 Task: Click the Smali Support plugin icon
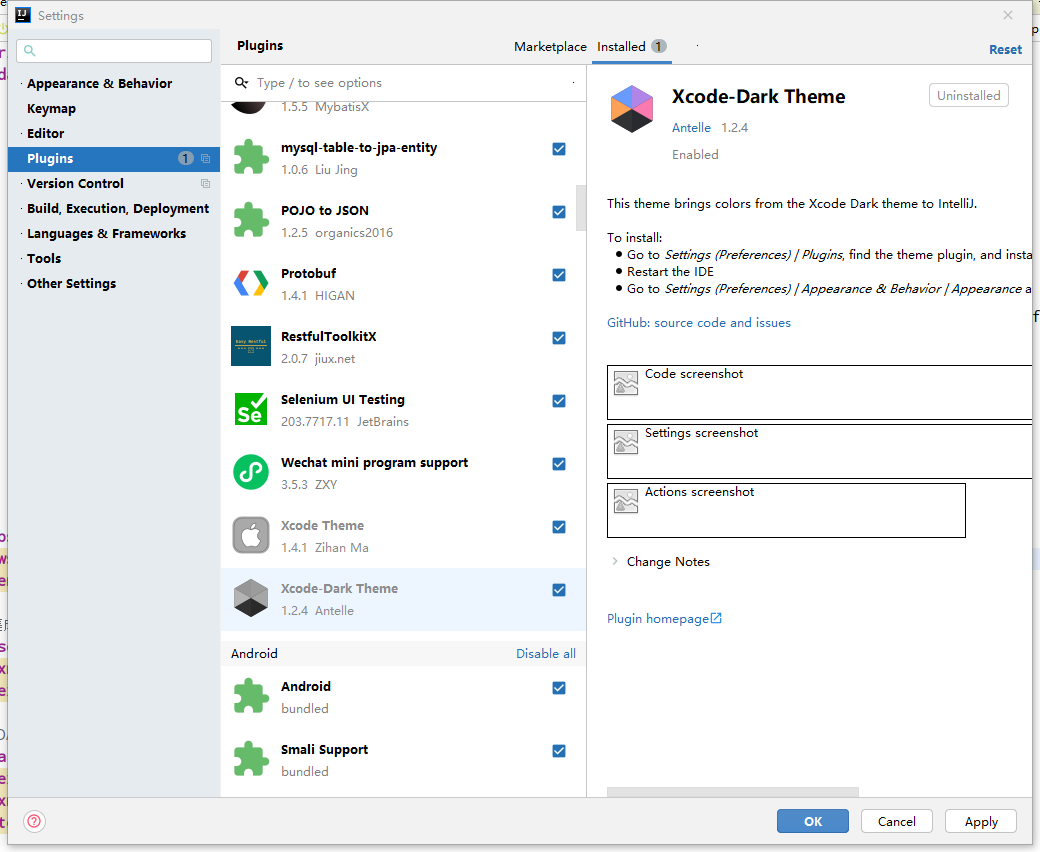pos(251,759)
